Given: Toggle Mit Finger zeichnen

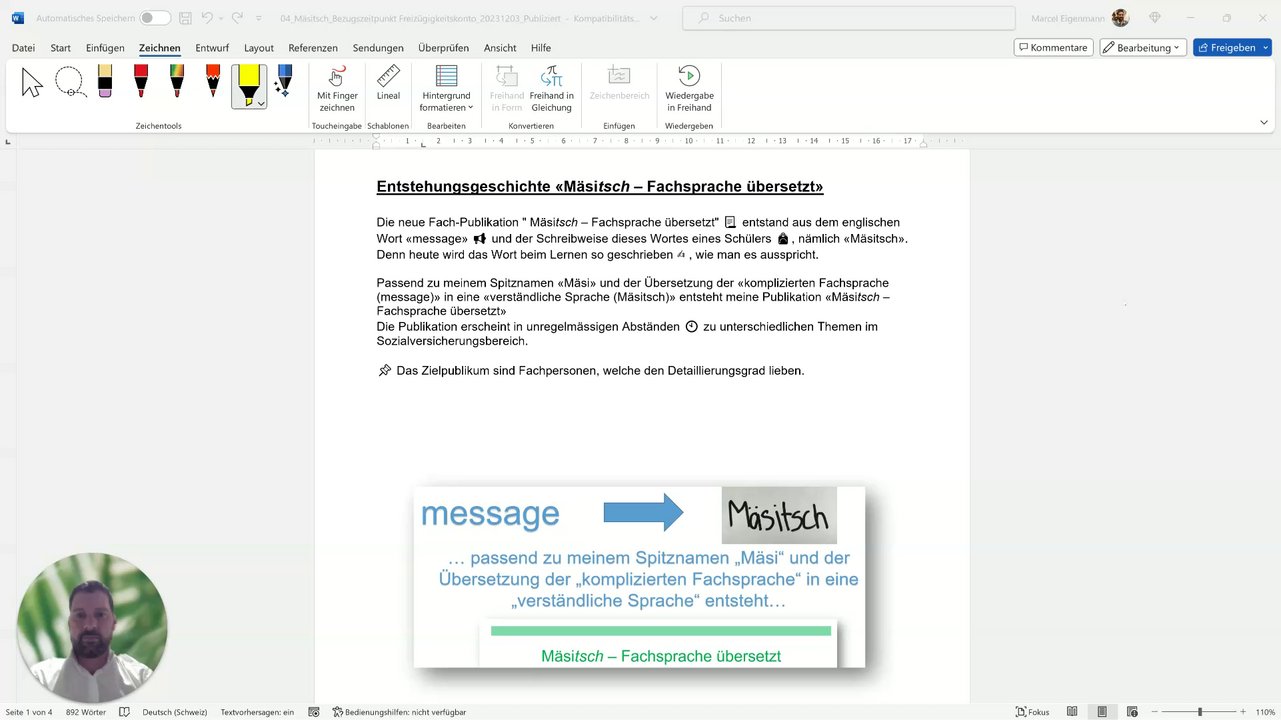Looking at the screenshot, I should click(337, 90).
